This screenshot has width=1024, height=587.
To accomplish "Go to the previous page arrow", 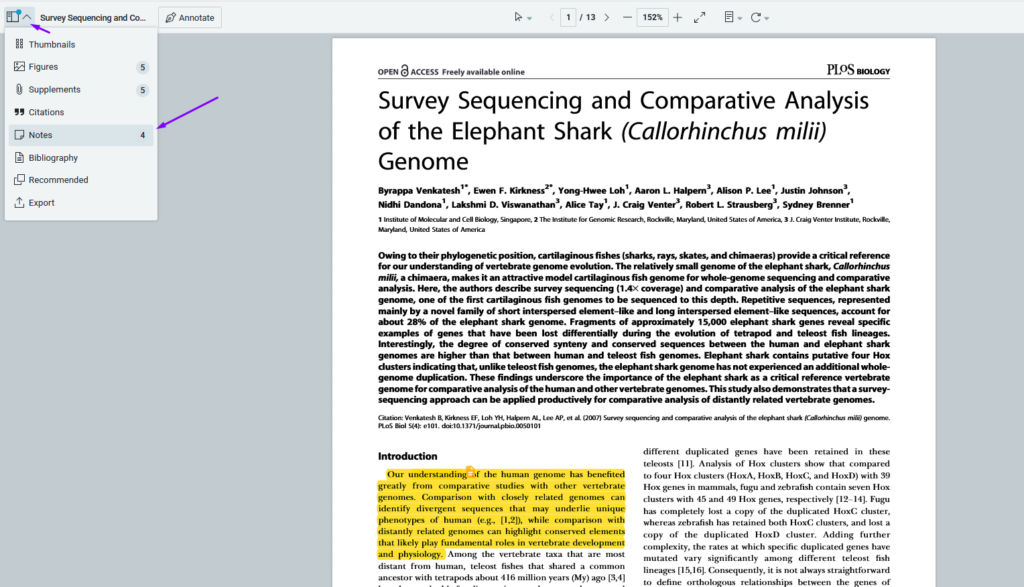I will pyautogui.click(x=551, y=17).
